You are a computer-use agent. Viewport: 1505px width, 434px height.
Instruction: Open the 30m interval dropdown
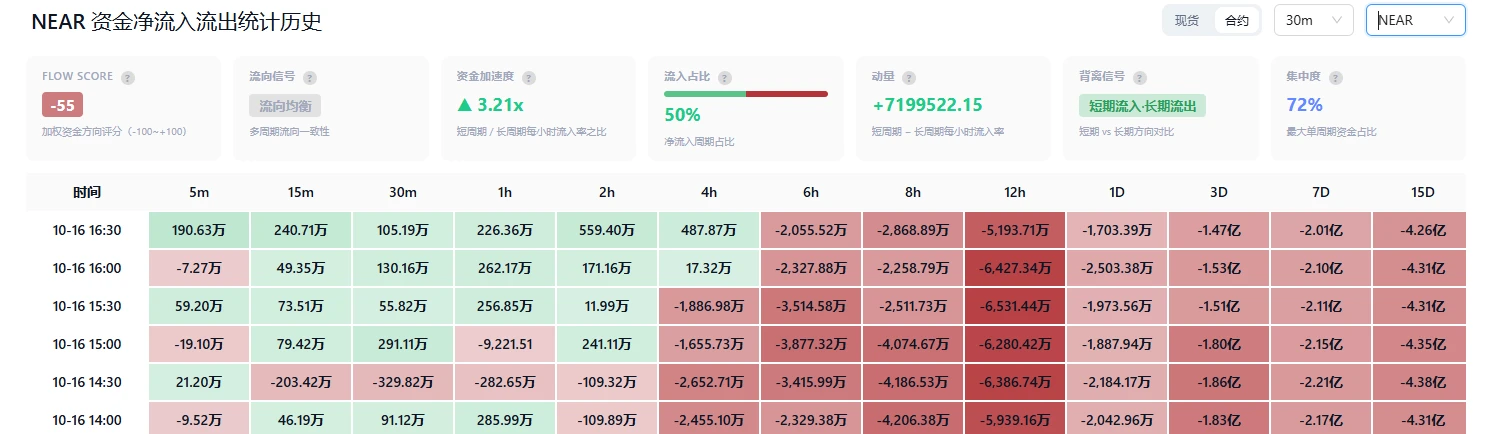coord(1313,20)
